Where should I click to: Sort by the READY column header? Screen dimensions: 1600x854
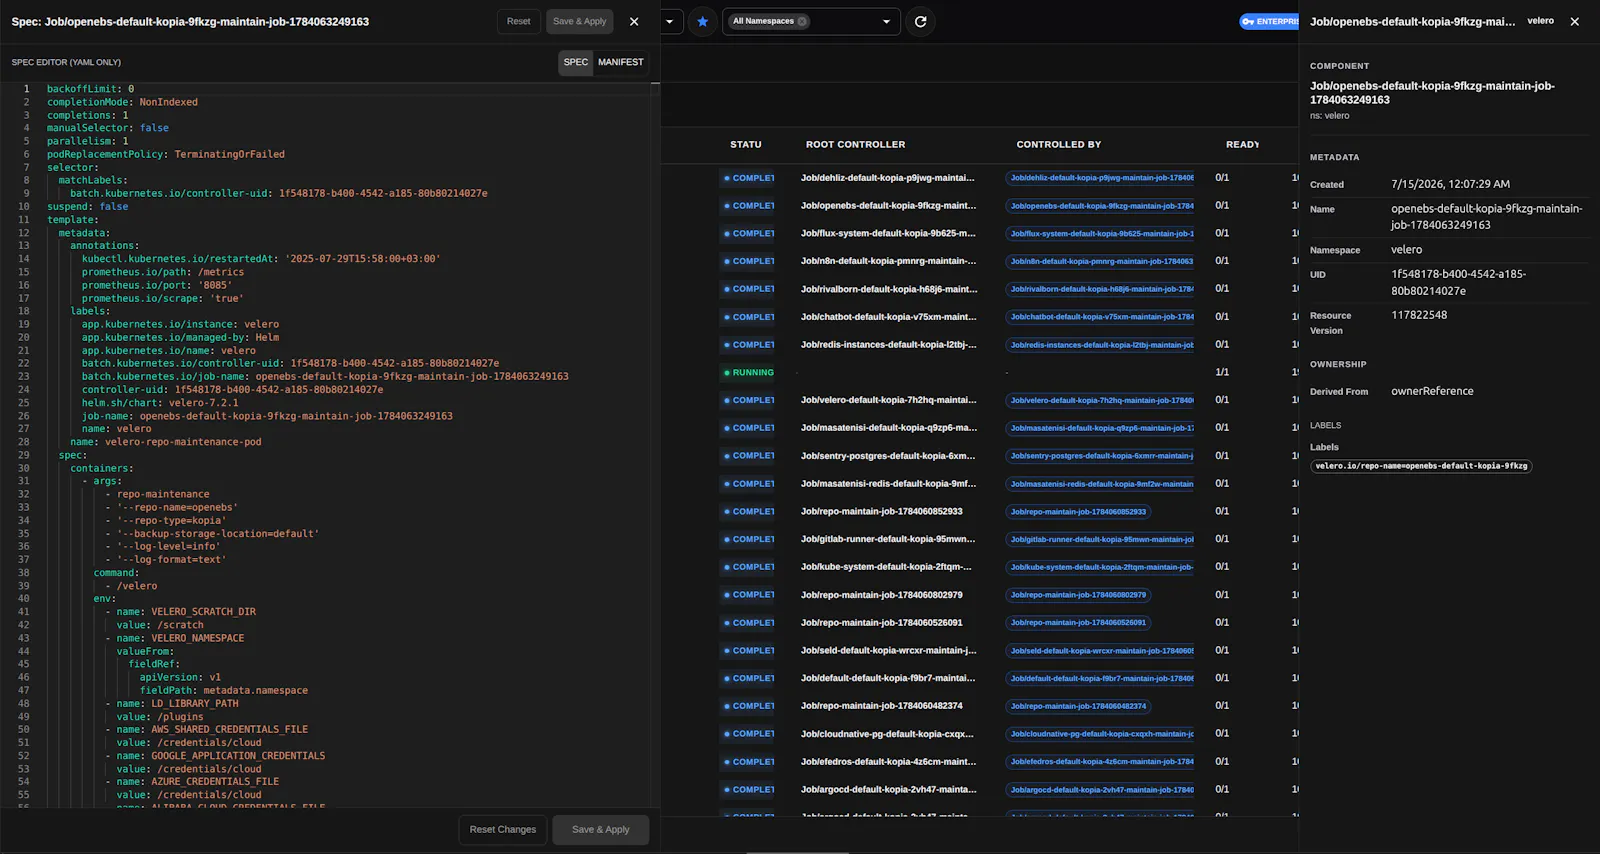coord(1243,144)
